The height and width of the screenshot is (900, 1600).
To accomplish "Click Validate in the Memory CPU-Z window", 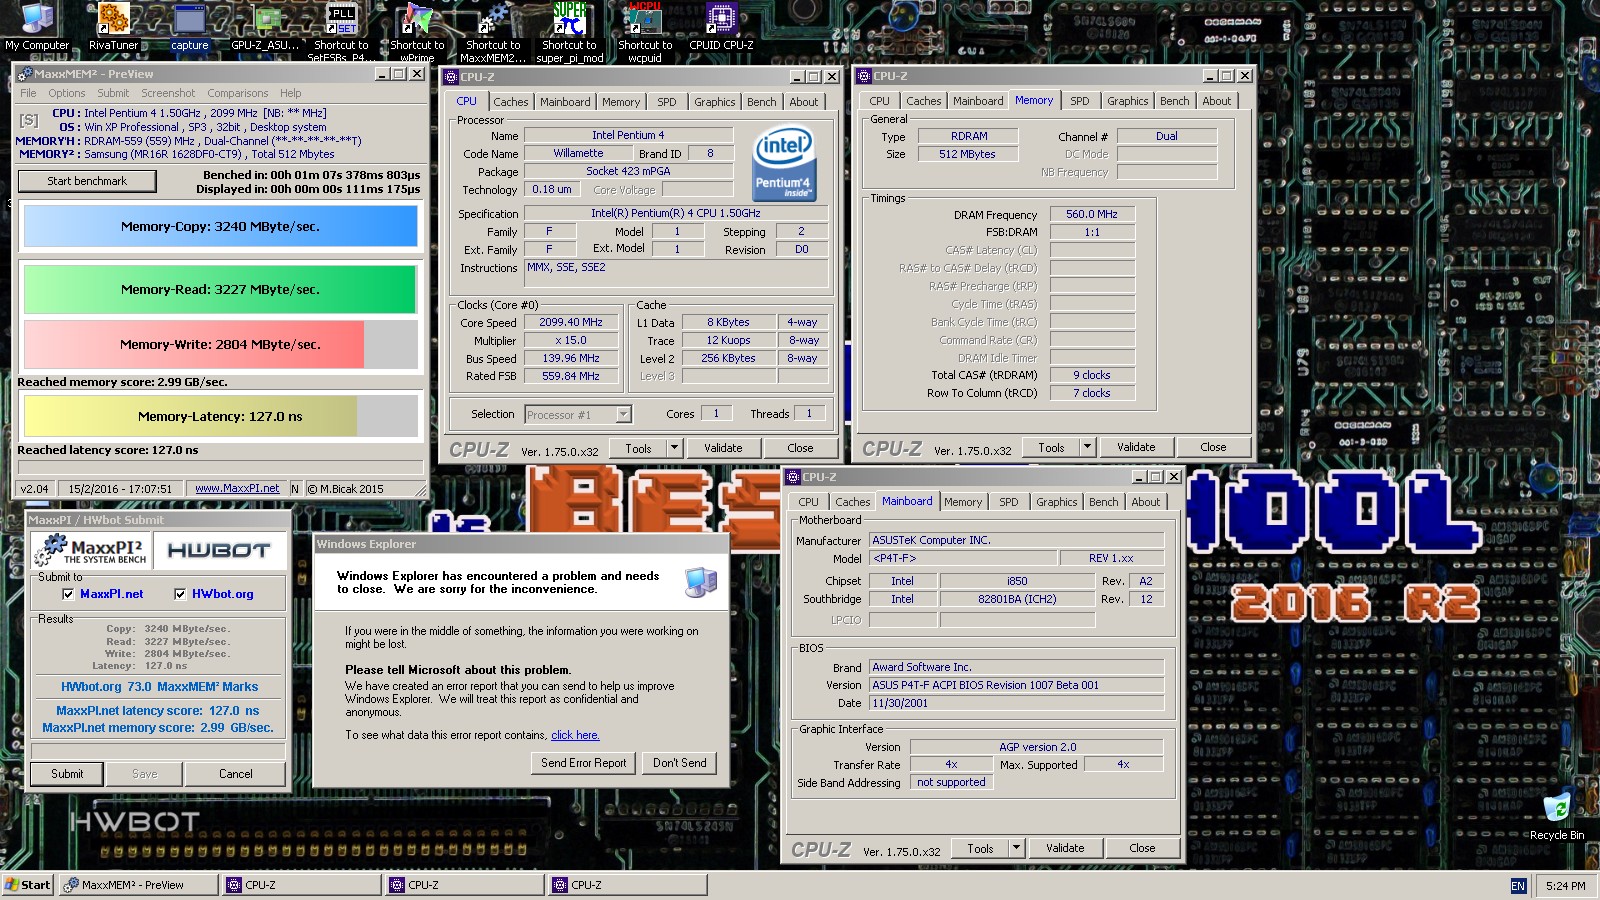I will [x=1136, y=447].
